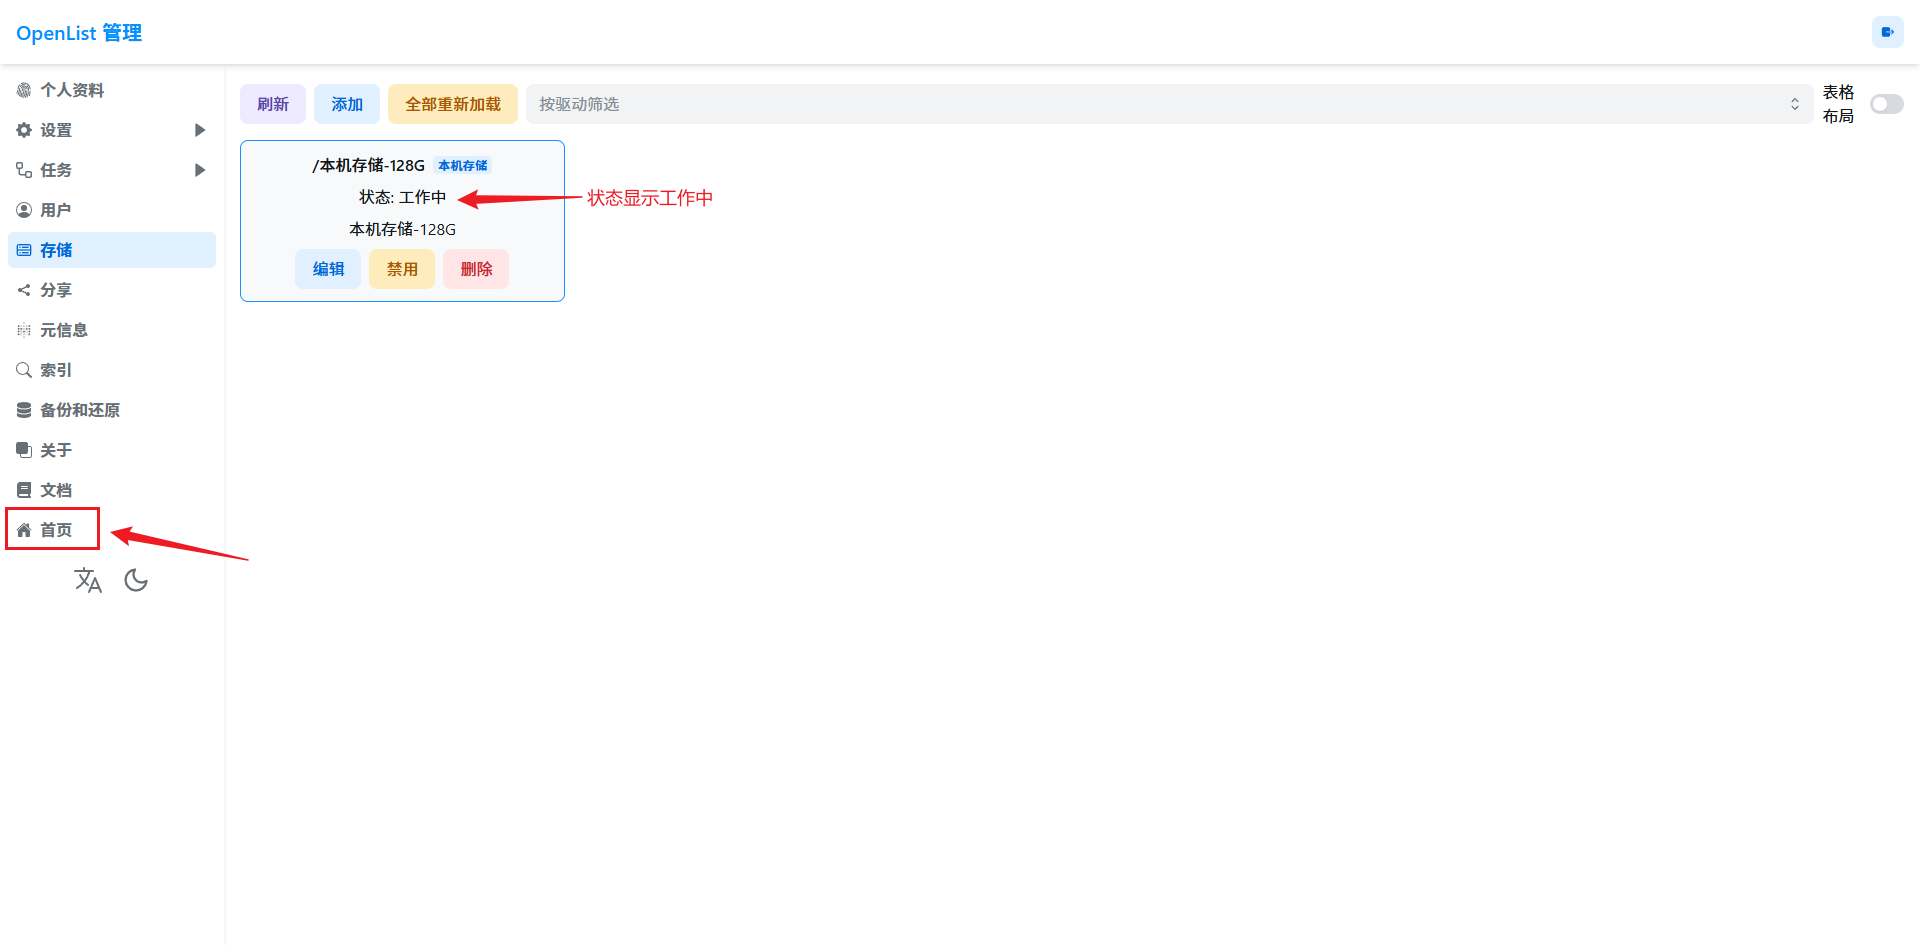Expand the 设置 settings submenu arrow
The image size is (1920, 945).
tap(199, 130)
